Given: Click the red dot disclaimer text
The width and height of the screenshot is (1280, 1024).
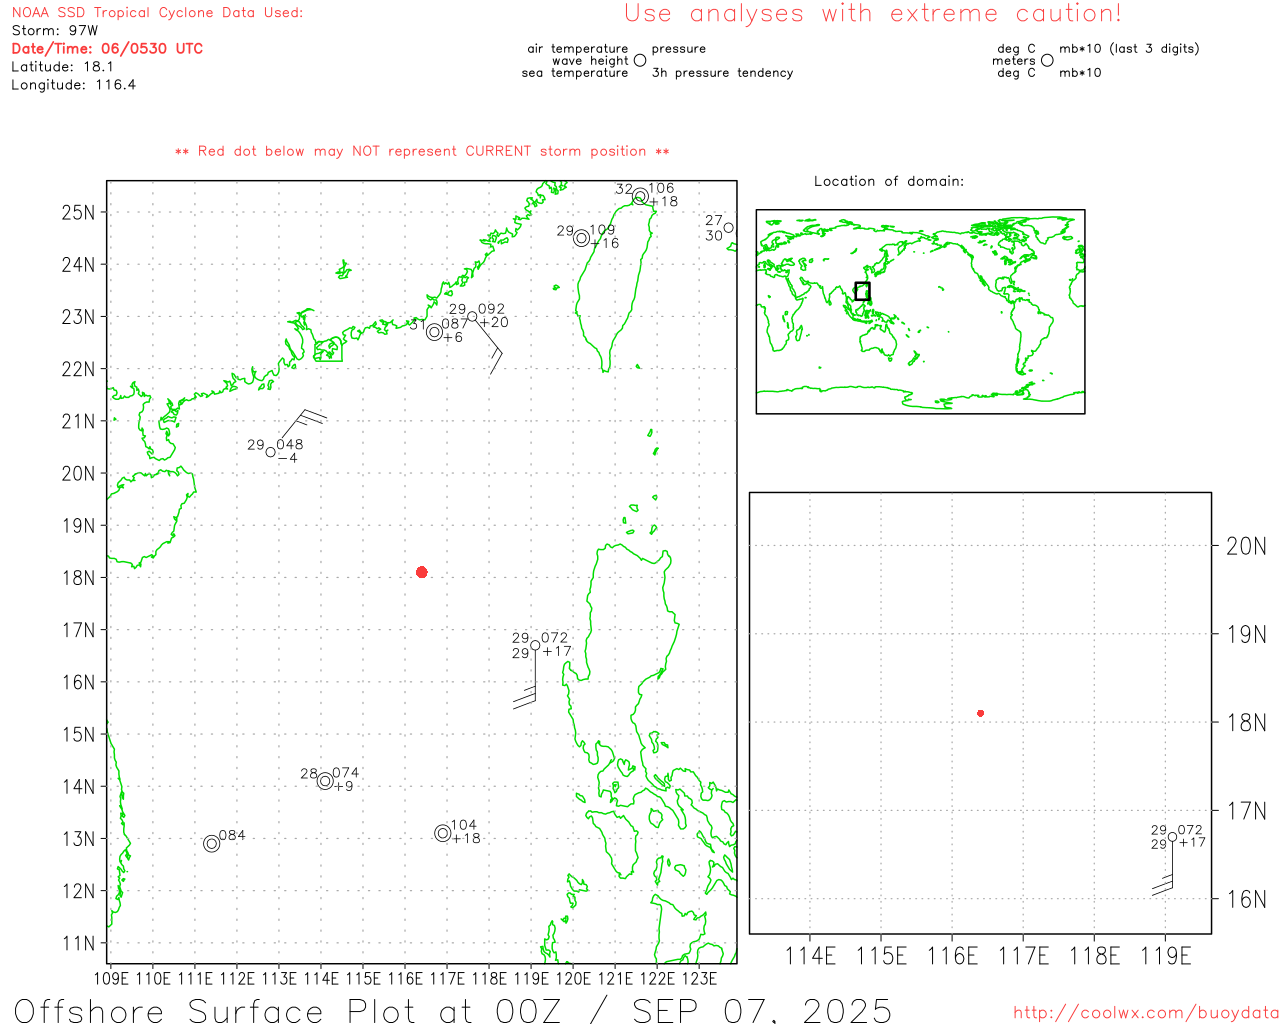Looking at the screenshot, I should coord(422,151).
